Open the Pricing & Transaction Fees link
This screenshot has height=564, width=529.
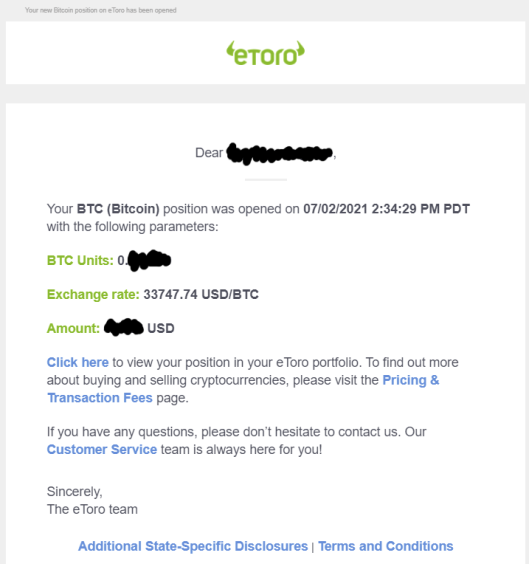(411, 380)
